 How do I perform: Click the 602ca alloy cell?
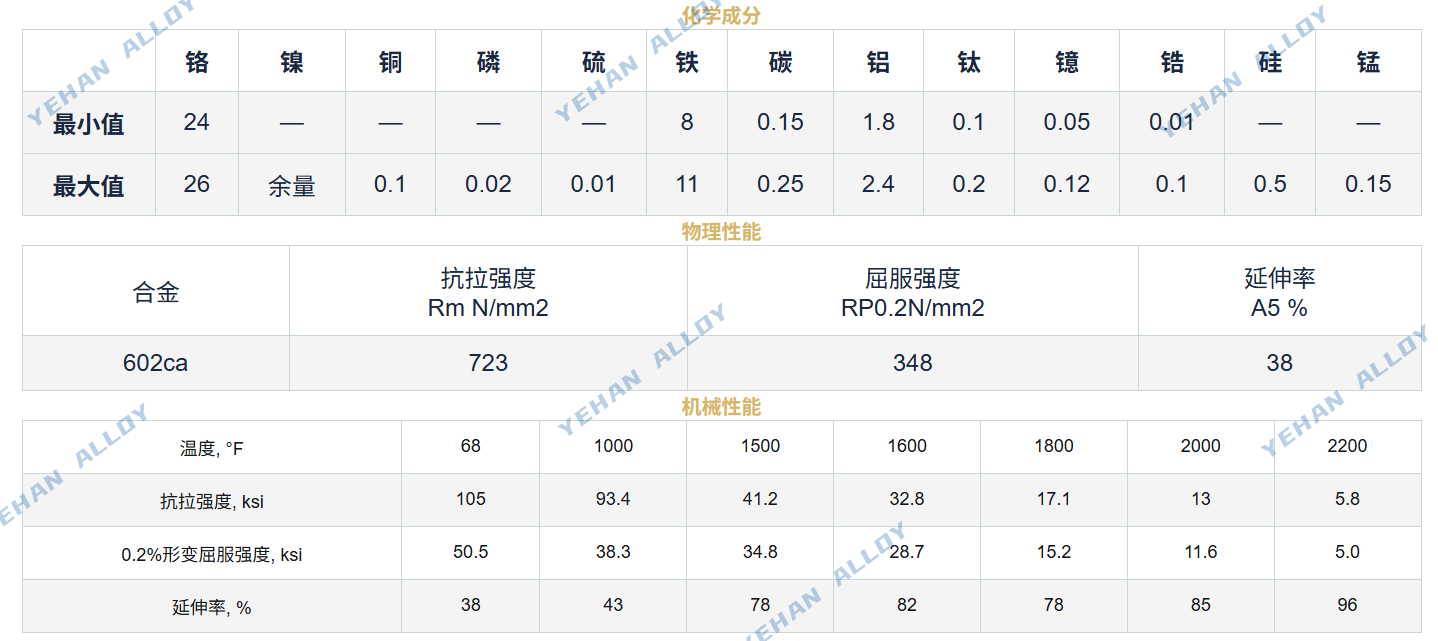(x=156, y=363)
